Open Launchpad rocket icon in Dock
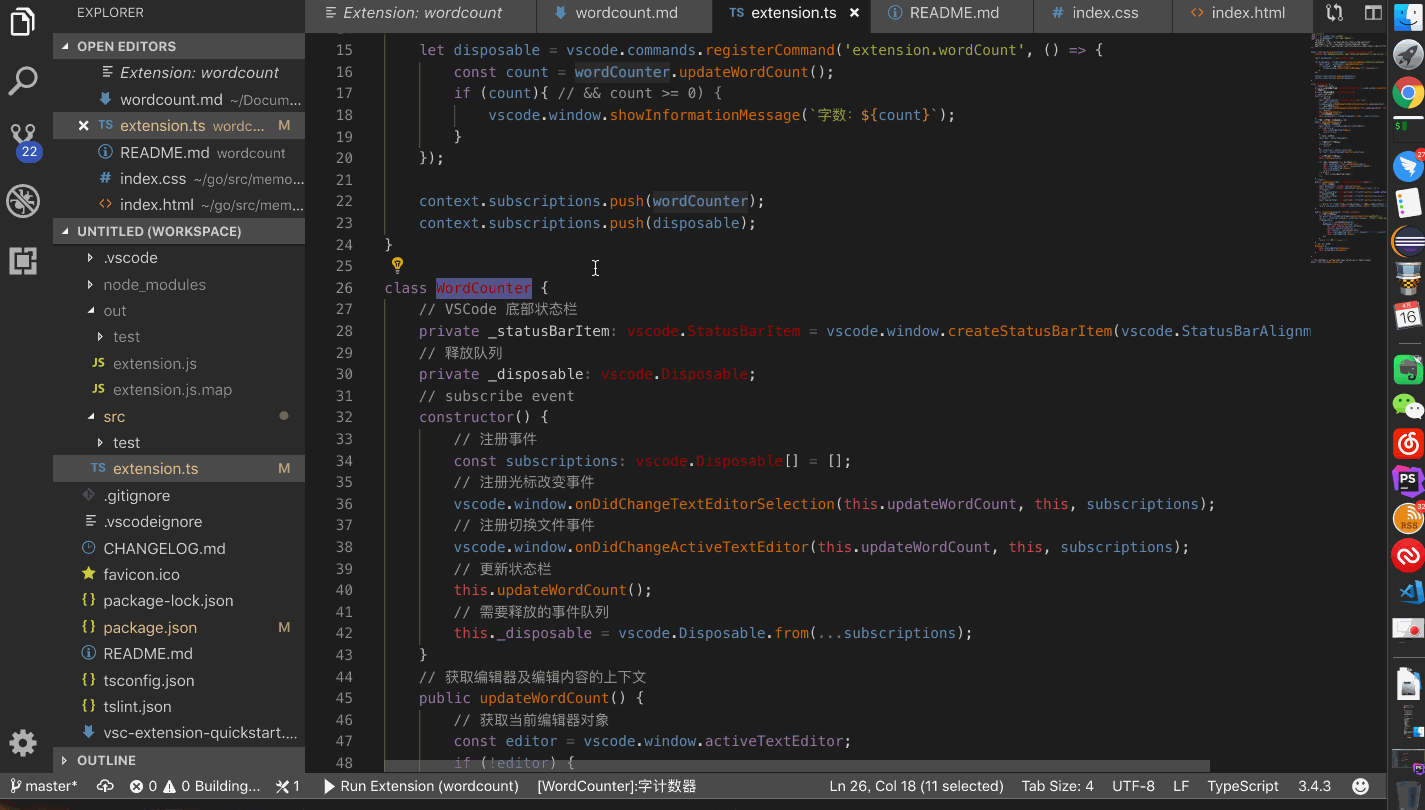1425x810 pixels. (x=1408, y=55)
